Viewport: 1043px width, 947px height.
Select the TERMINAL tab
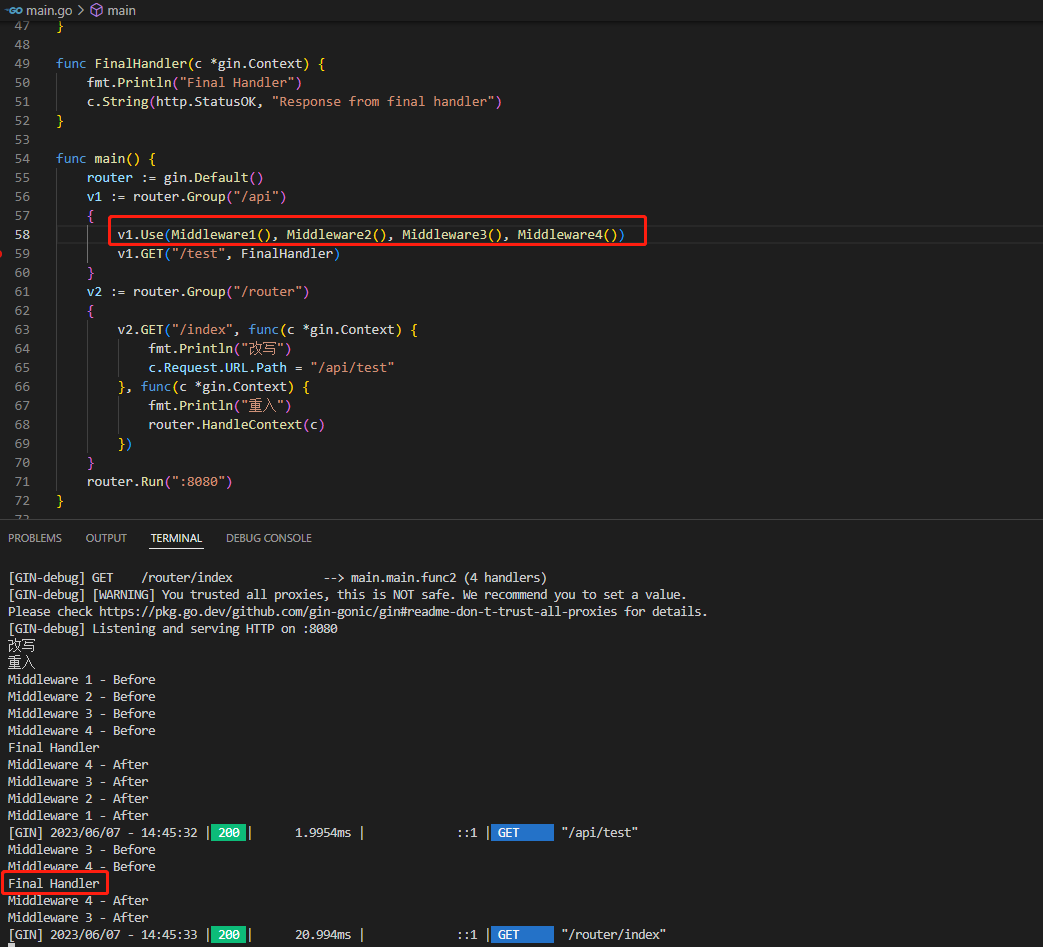coord(176,538)
